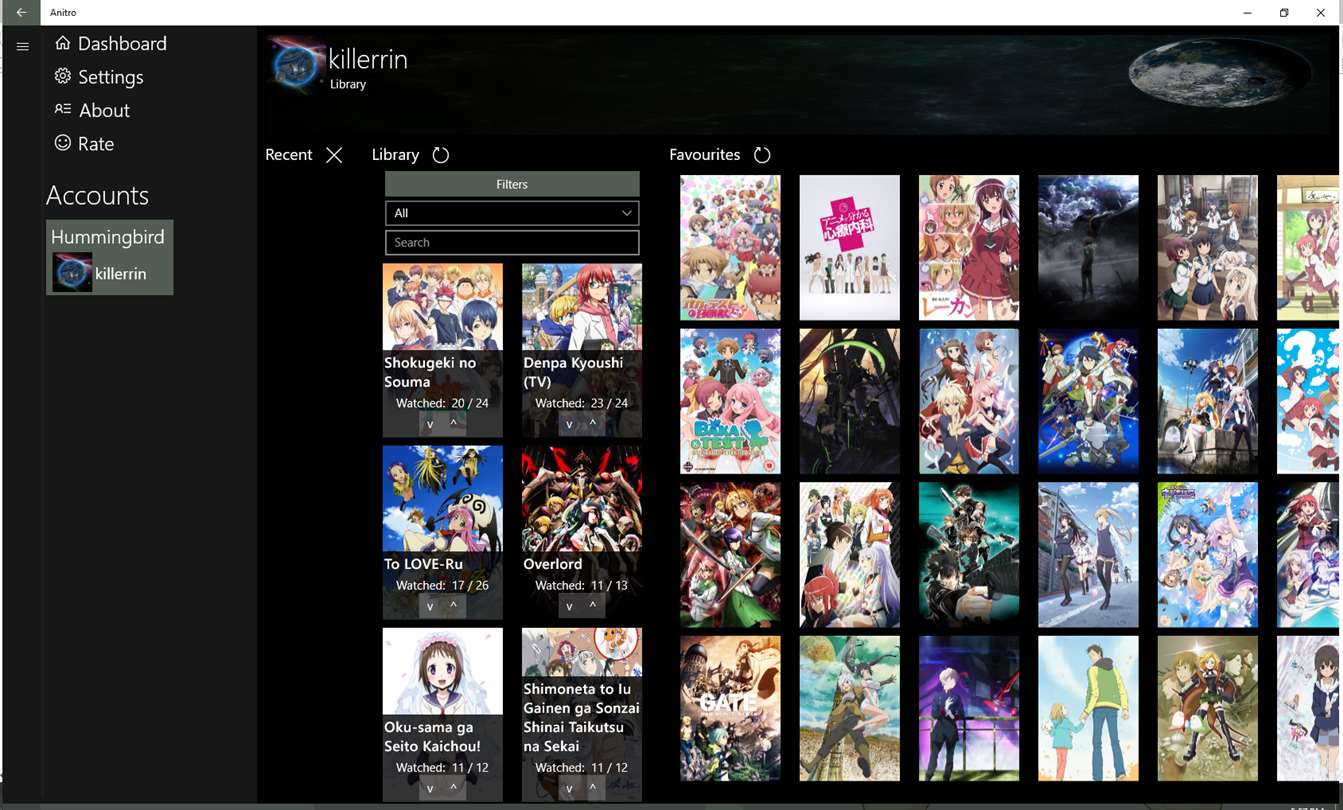
Task: Decrease watched episodes for To LOVE-Ru
Action: [x=430, y=606]
